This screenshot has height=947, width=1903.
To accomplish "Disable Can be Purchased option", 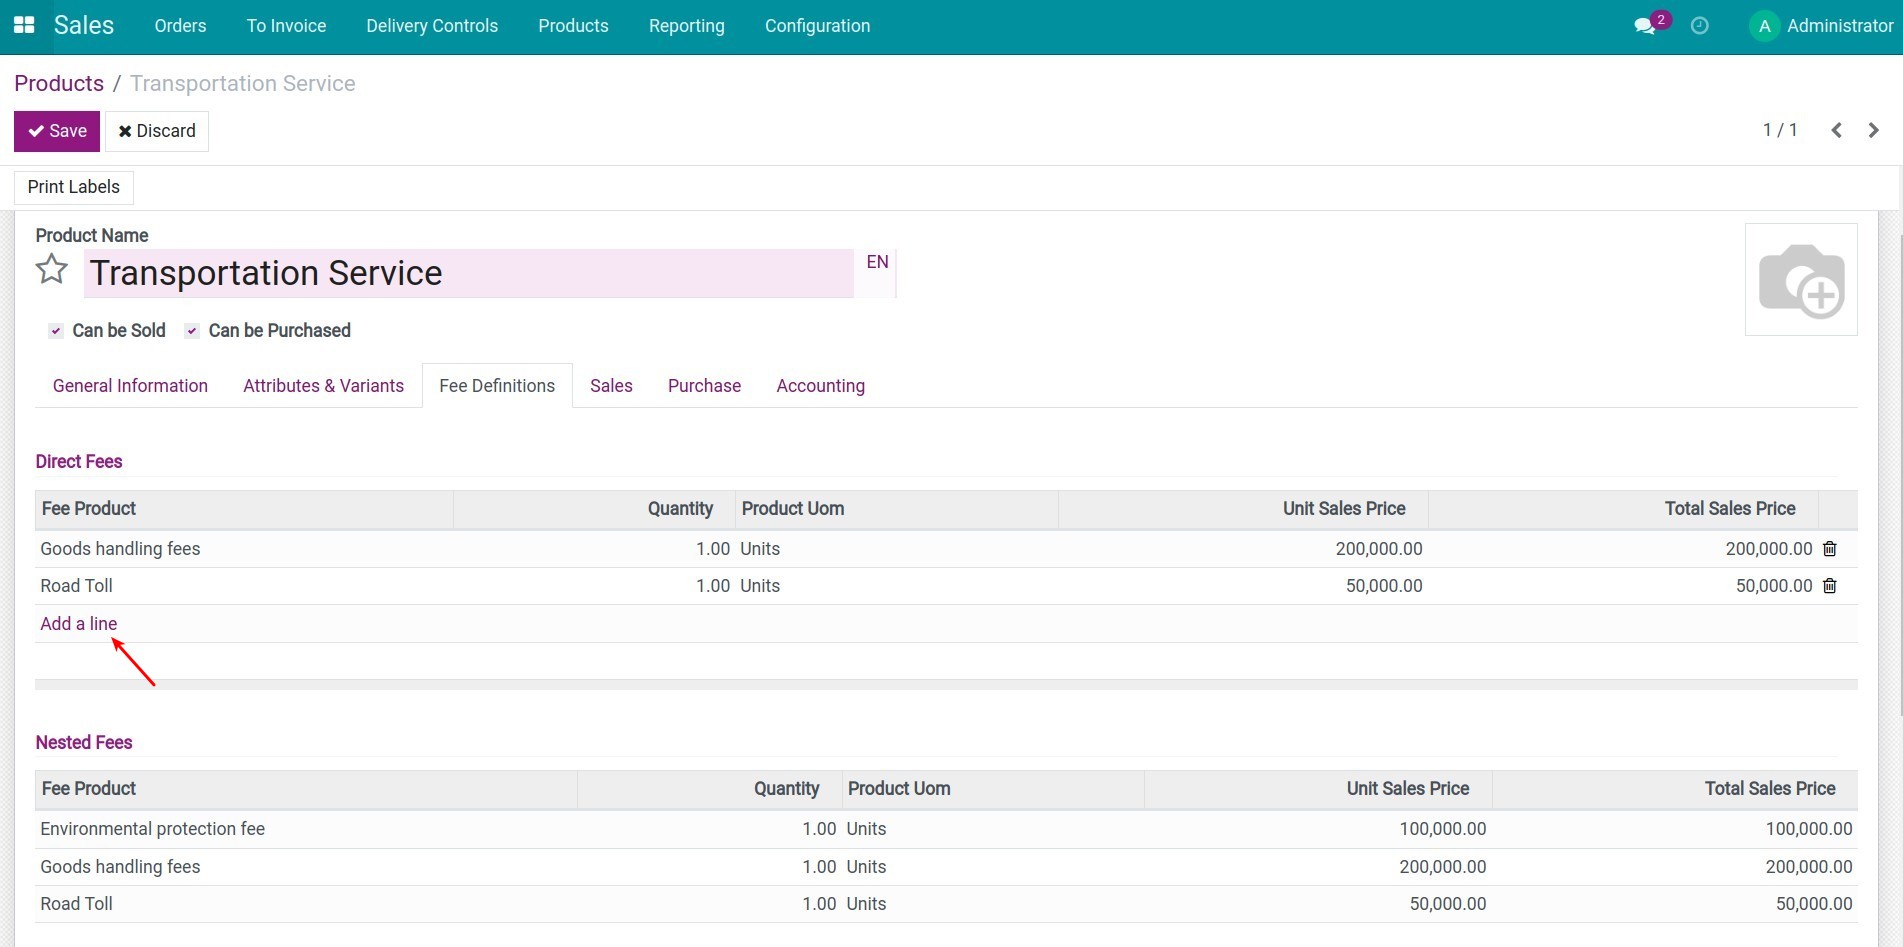I will 191,330.
